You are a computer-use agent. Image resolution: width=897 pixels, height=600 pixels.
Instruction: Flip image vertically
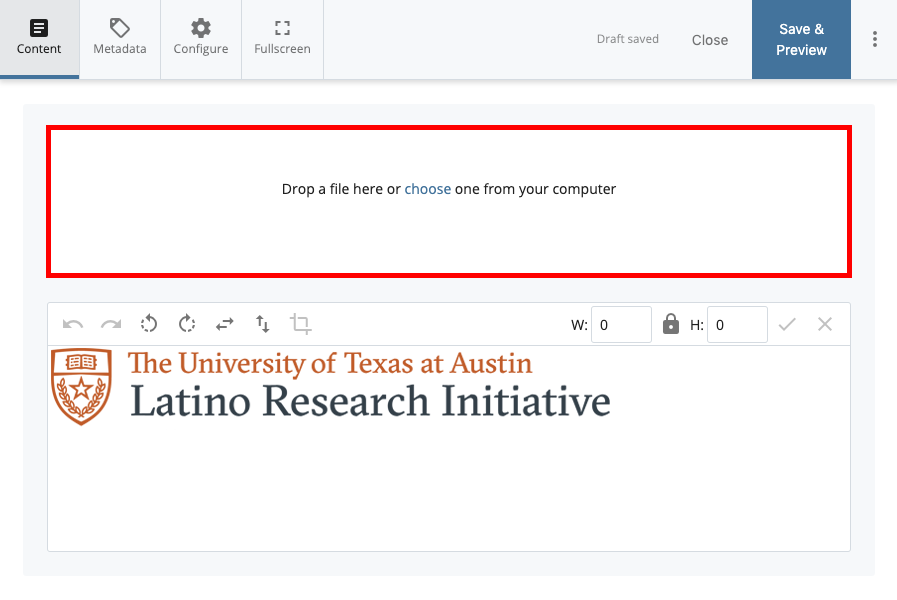[x=263, y=324]
